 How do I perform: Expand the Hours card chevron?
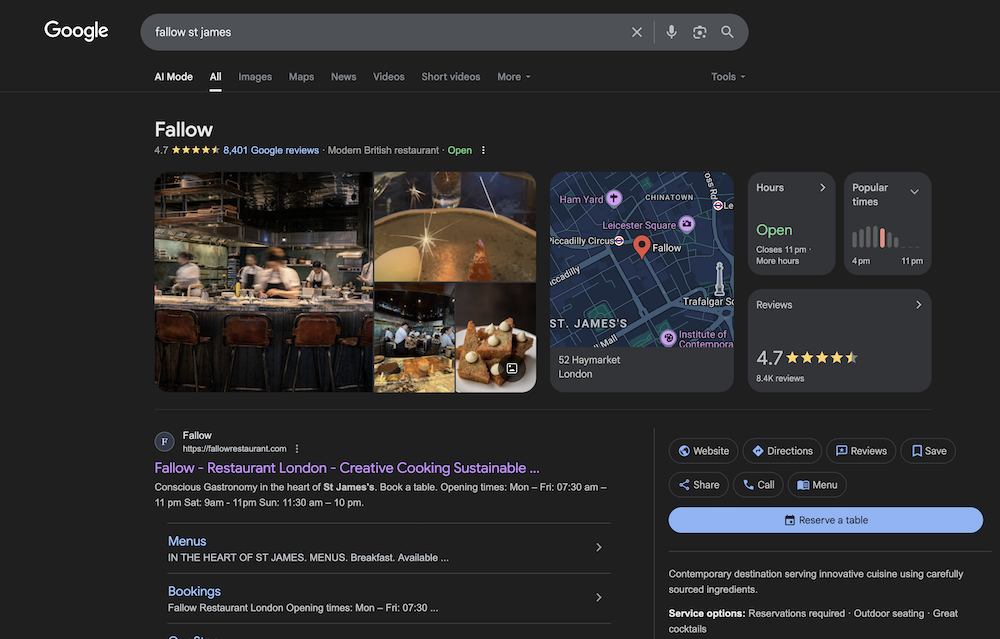pos(823,188)
